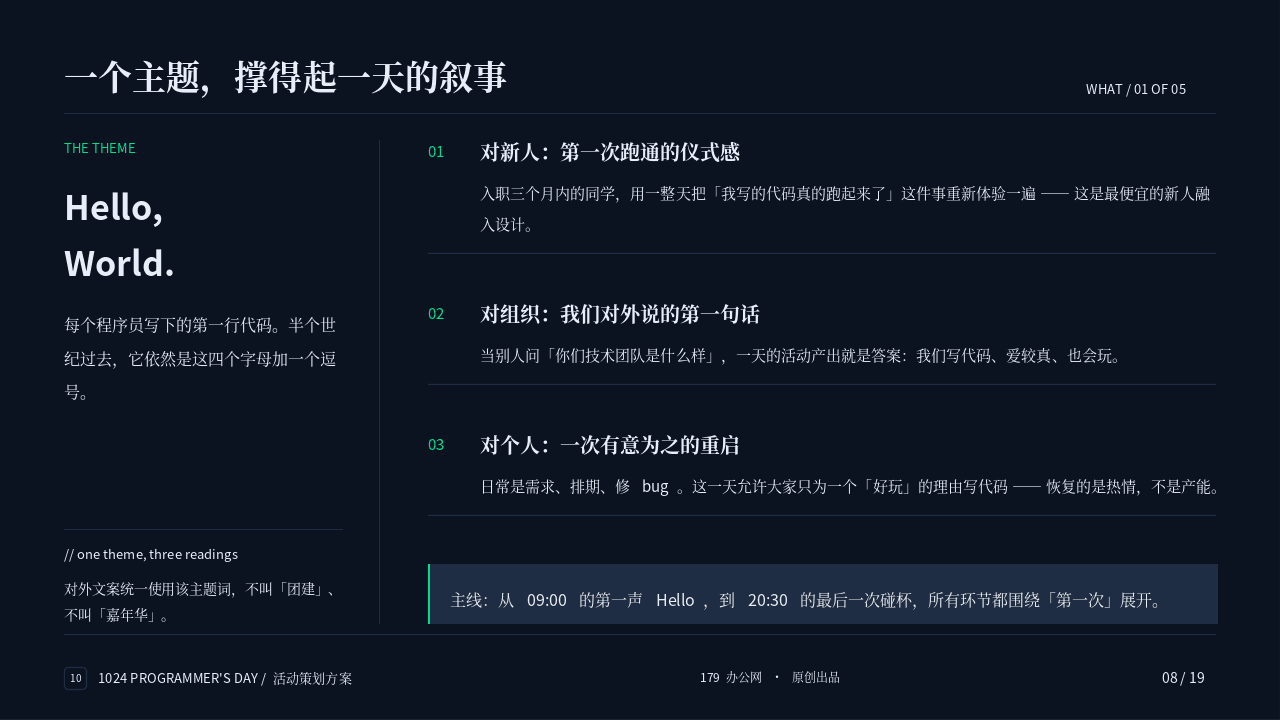This screenshot has height=720, width=1280.
Task: Click the green number 01
Action: [436, 152]
